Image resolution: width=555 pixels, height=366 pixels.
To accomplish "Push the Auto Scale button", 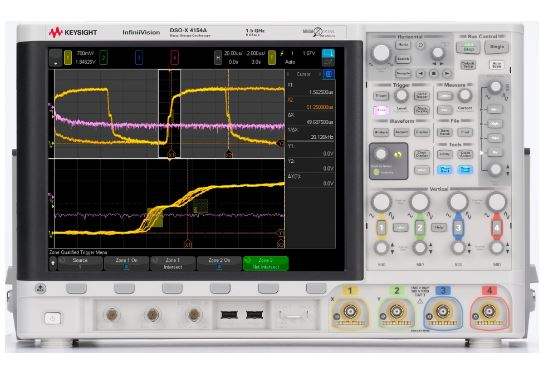I will (x=497, y=65).
